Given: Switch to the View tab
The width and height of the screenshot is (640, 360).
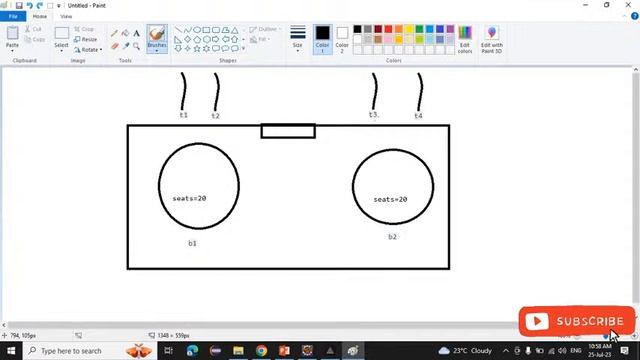Looking at the screenshot, I should pyautogui.click(x=66, y=16).
